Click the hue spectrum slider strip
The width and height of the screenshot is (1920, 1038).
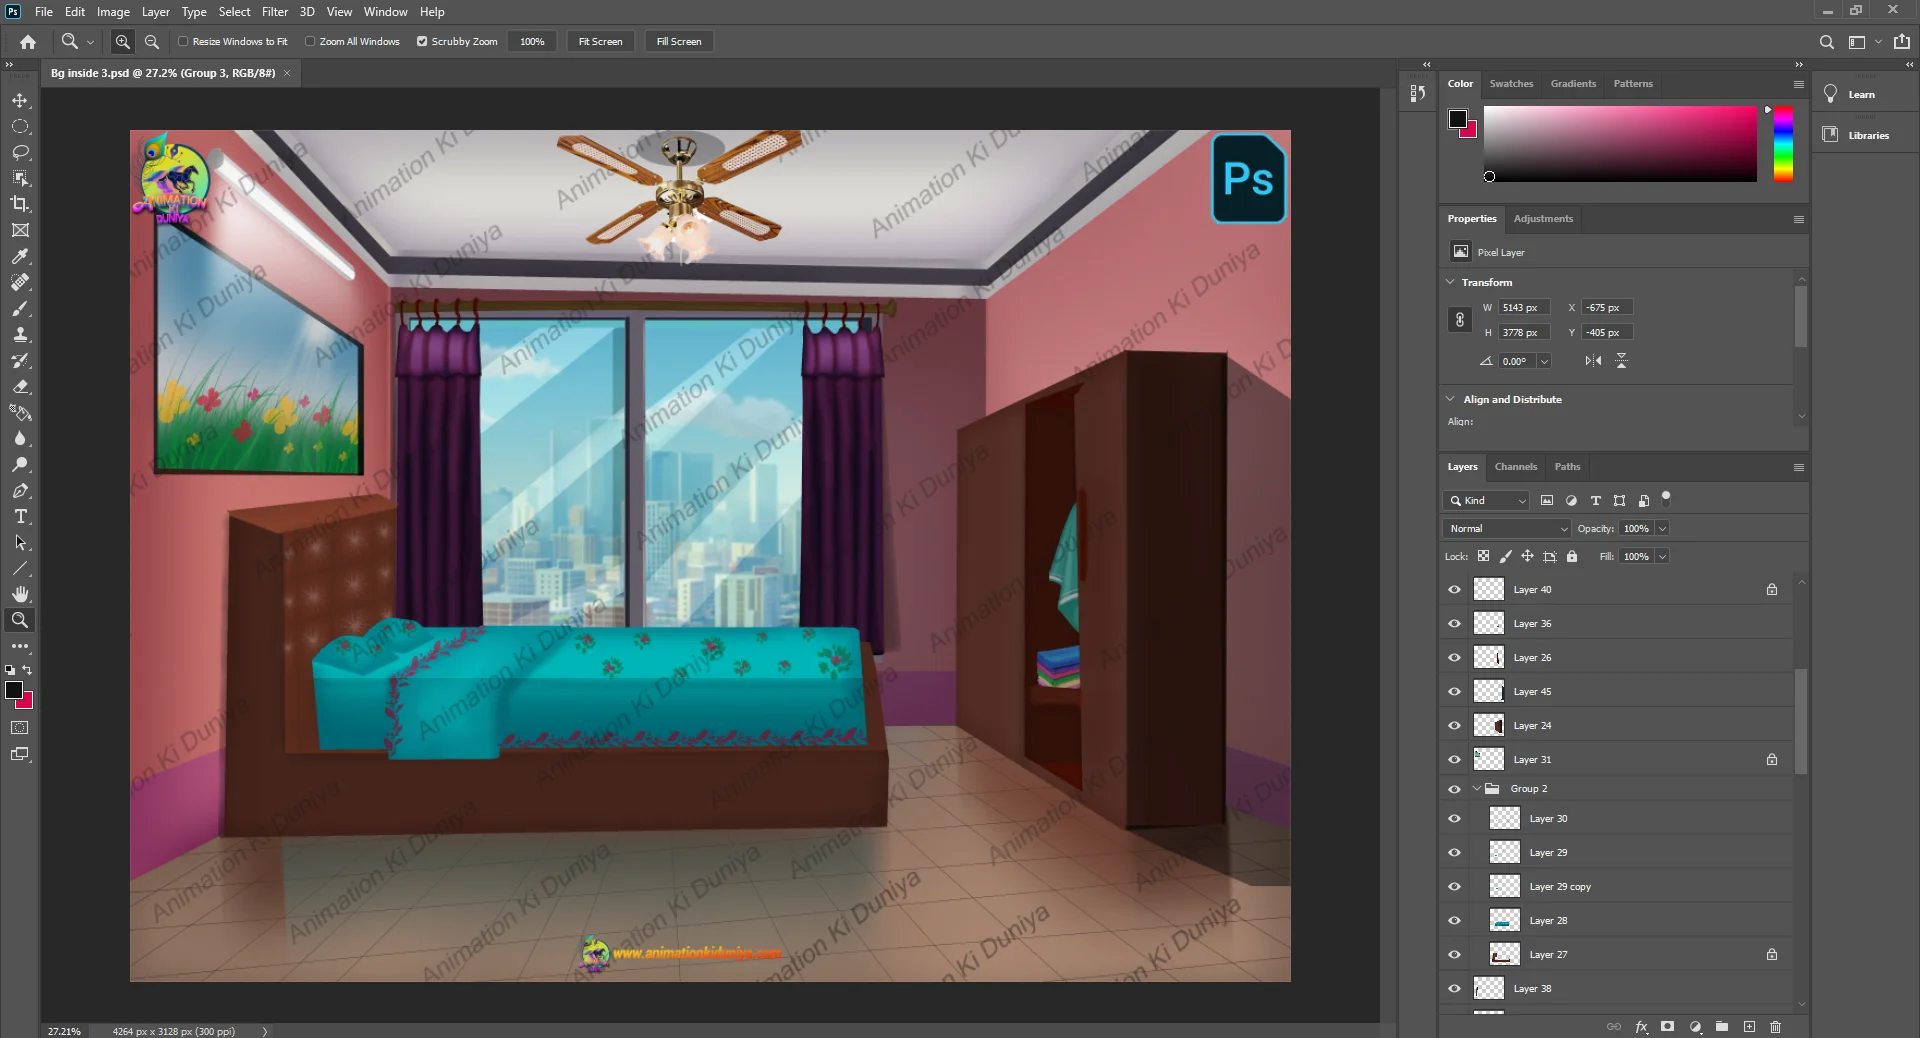click(1783, 144)
